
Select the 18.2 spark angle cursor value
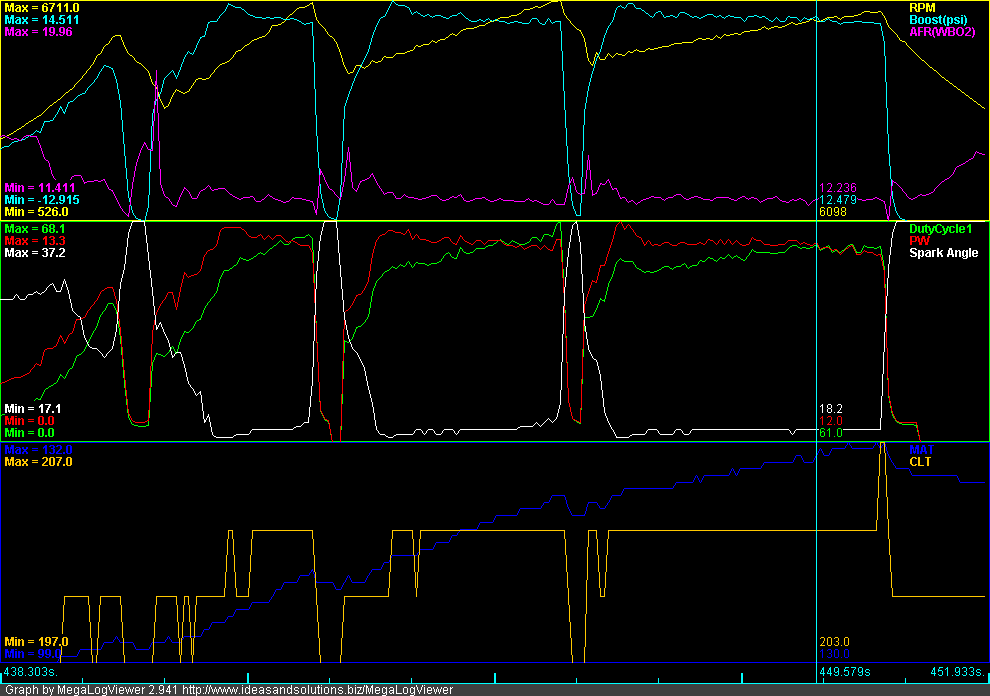pyautogui.click(x=830, y=409)
